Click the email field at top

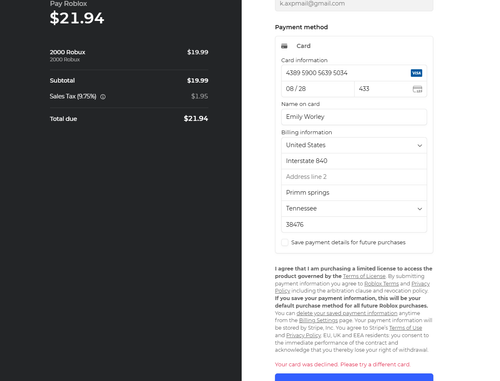coord(354,5)
